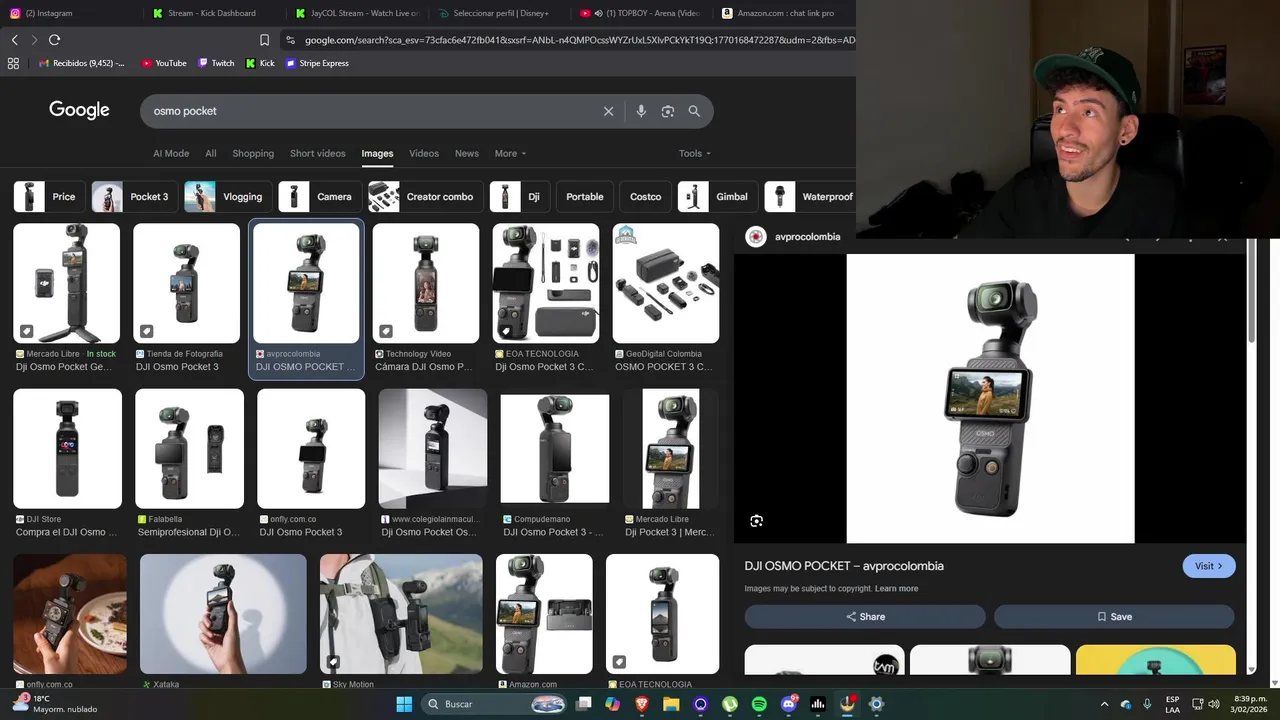Click the Share button in preview panel
This screenshot has width=1280, height=720.
point(865,617)
